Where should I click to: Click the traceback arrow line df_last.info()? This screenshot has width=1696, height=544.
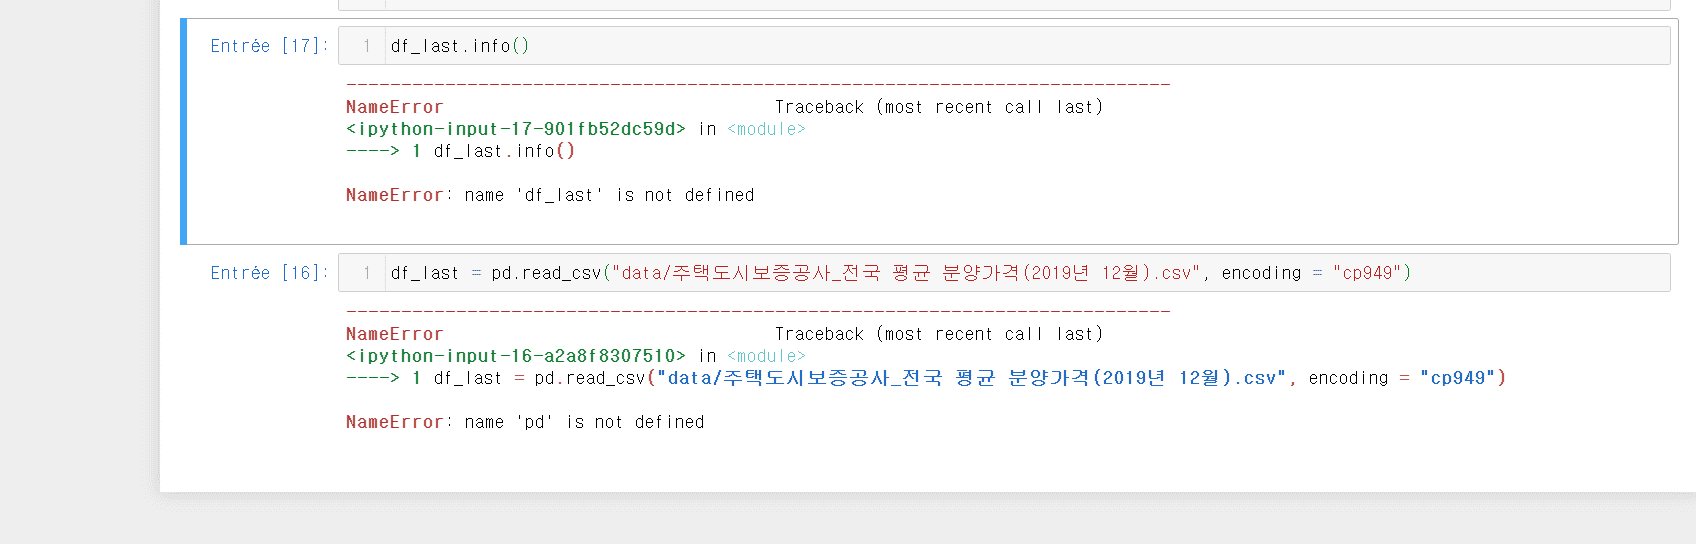pyautogui.click(x=460, y=151)
